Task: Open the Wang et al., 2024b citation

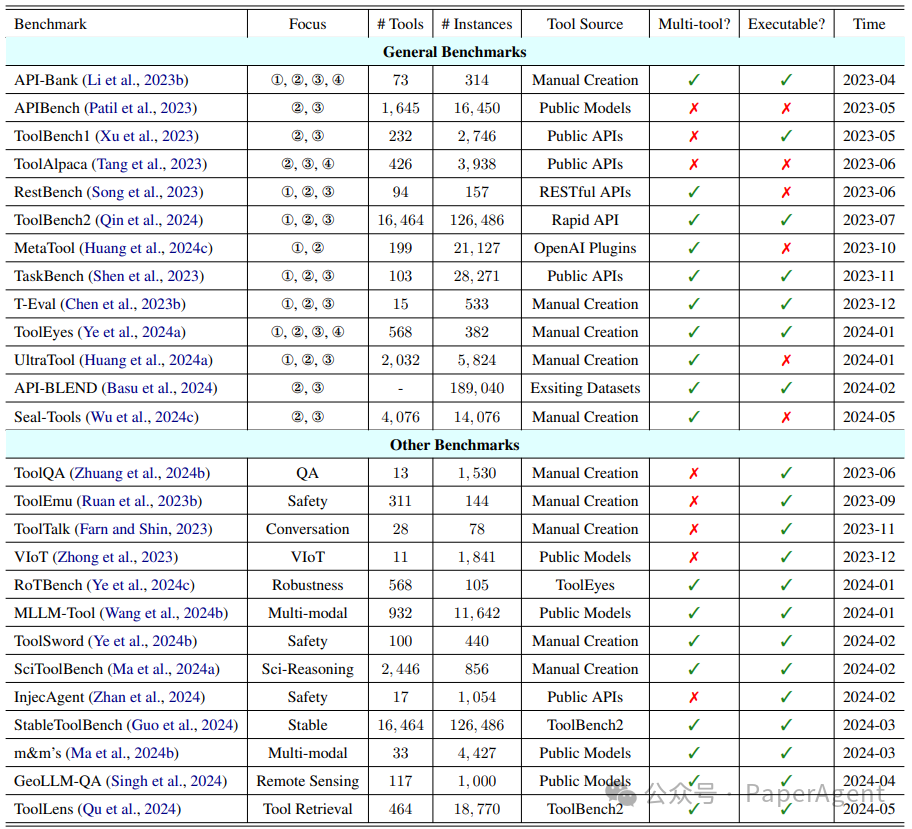Action: tap(166, 613)
